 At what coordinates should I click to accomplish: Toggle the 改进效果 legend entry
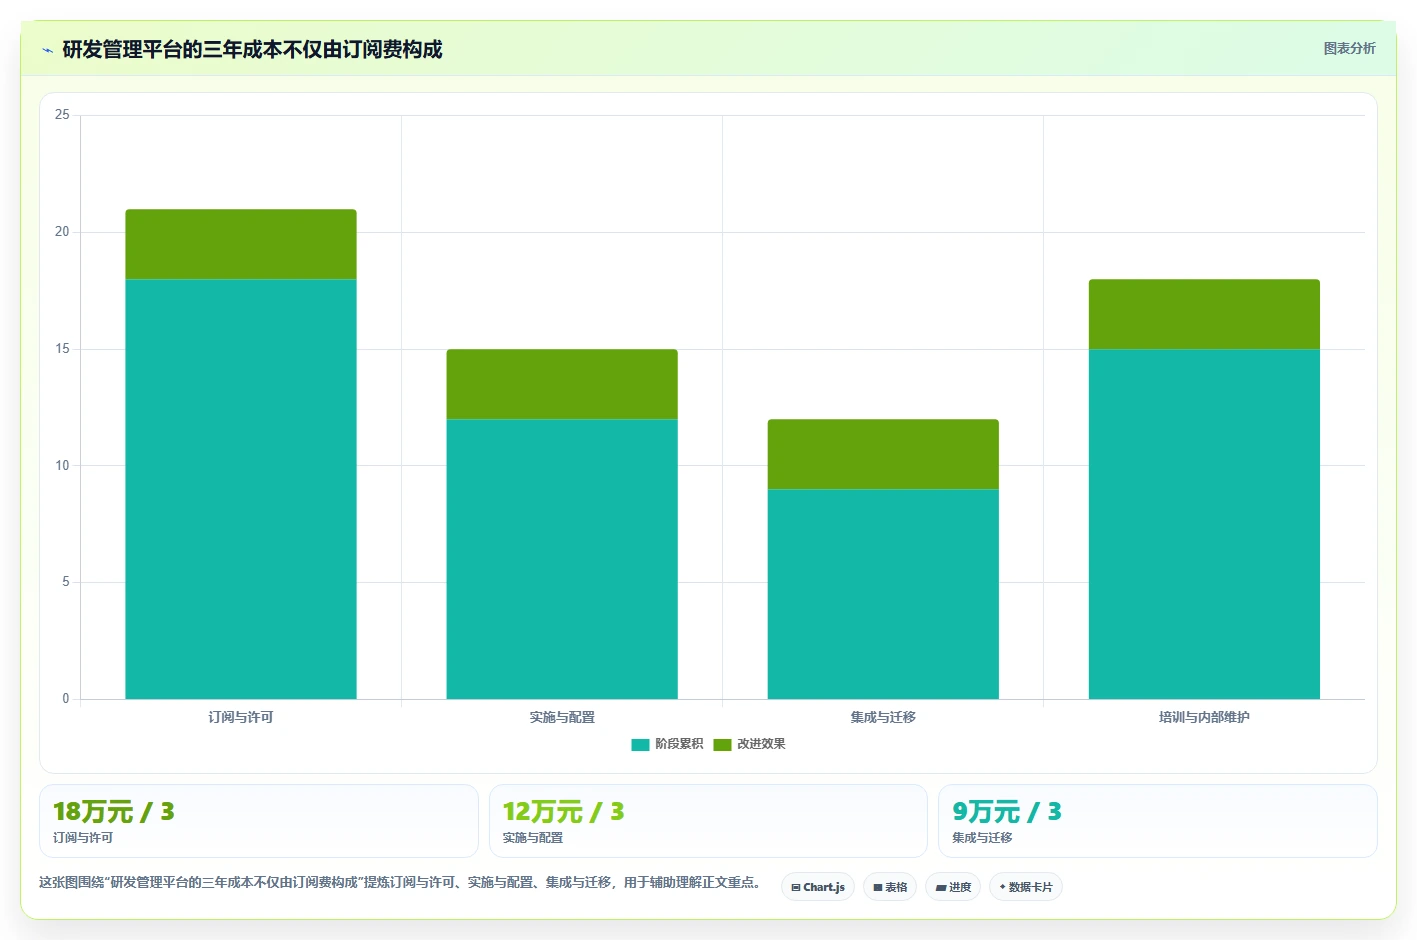click(749, 744)
